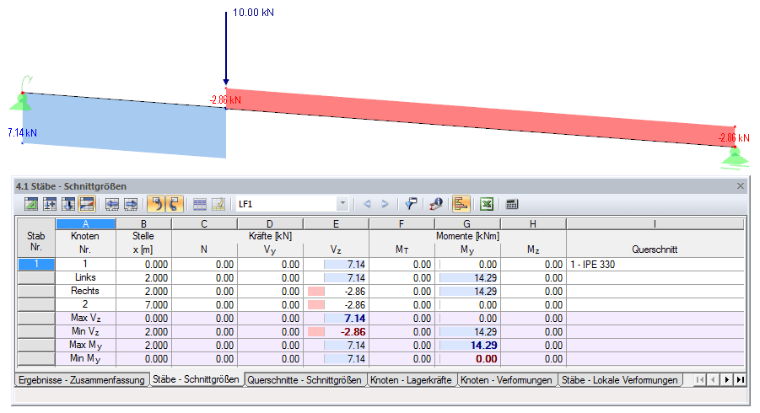Close the 4.1 Stäbe - Schnittgrößen panel
The height and width of the screenshot is (413, 760).
point(740,186)
